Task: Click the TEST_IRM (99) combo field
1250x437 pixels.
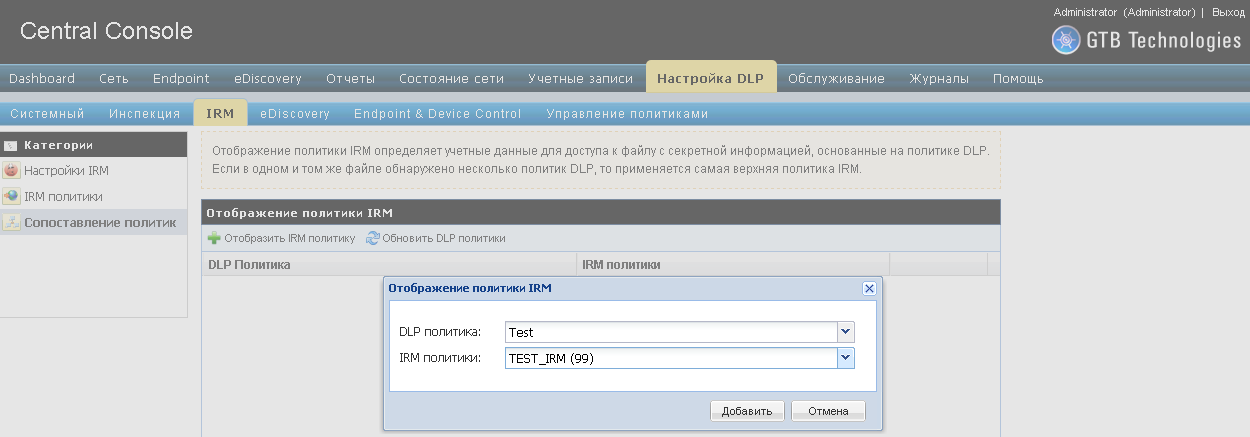Action: click(670, 358)
